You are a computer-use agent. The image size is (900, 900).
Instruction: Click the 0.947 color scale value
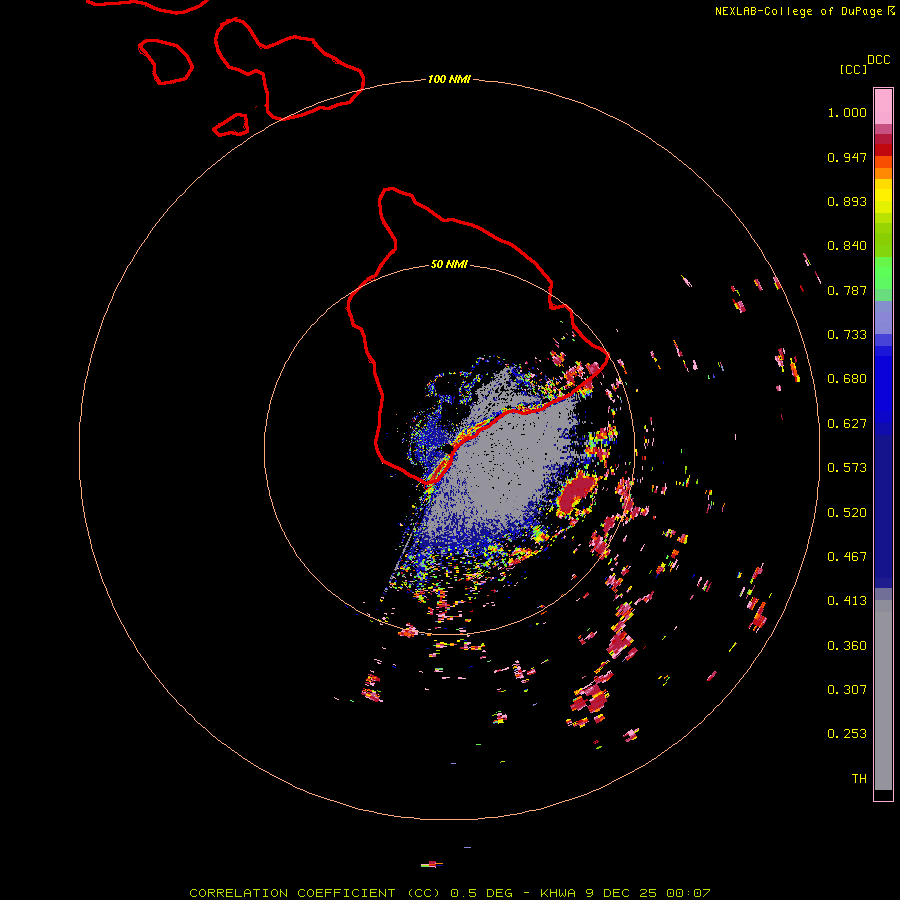(x=847, y=157)
